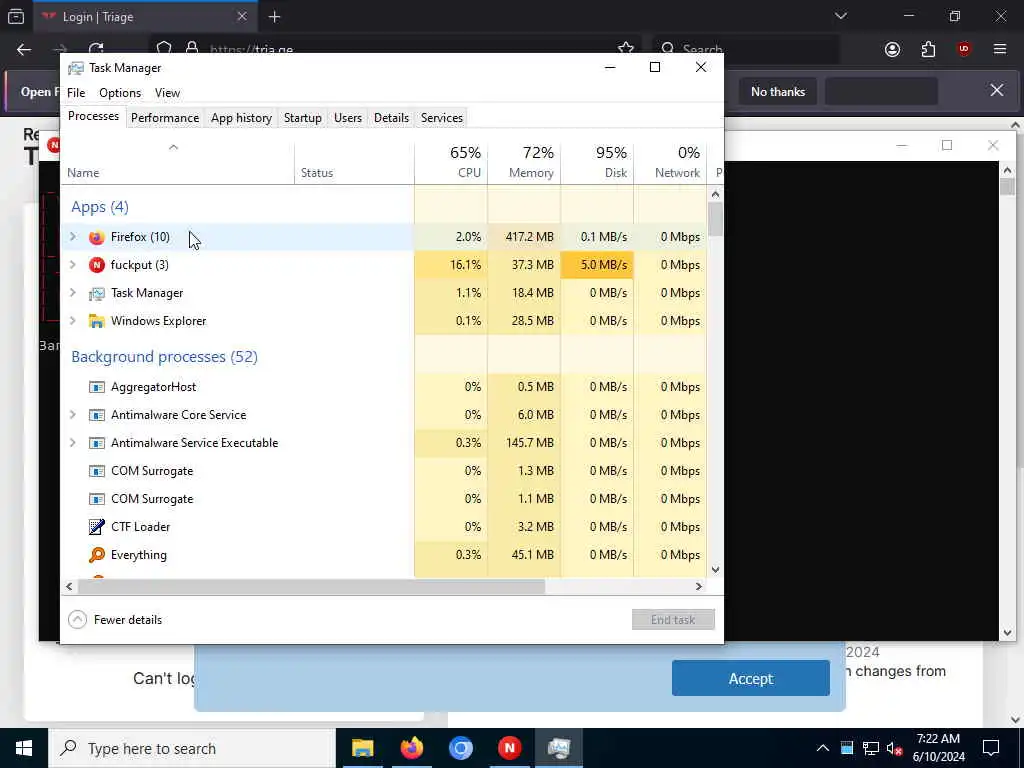
Task: Switch to the Services tab
Action: pos(441,118)
